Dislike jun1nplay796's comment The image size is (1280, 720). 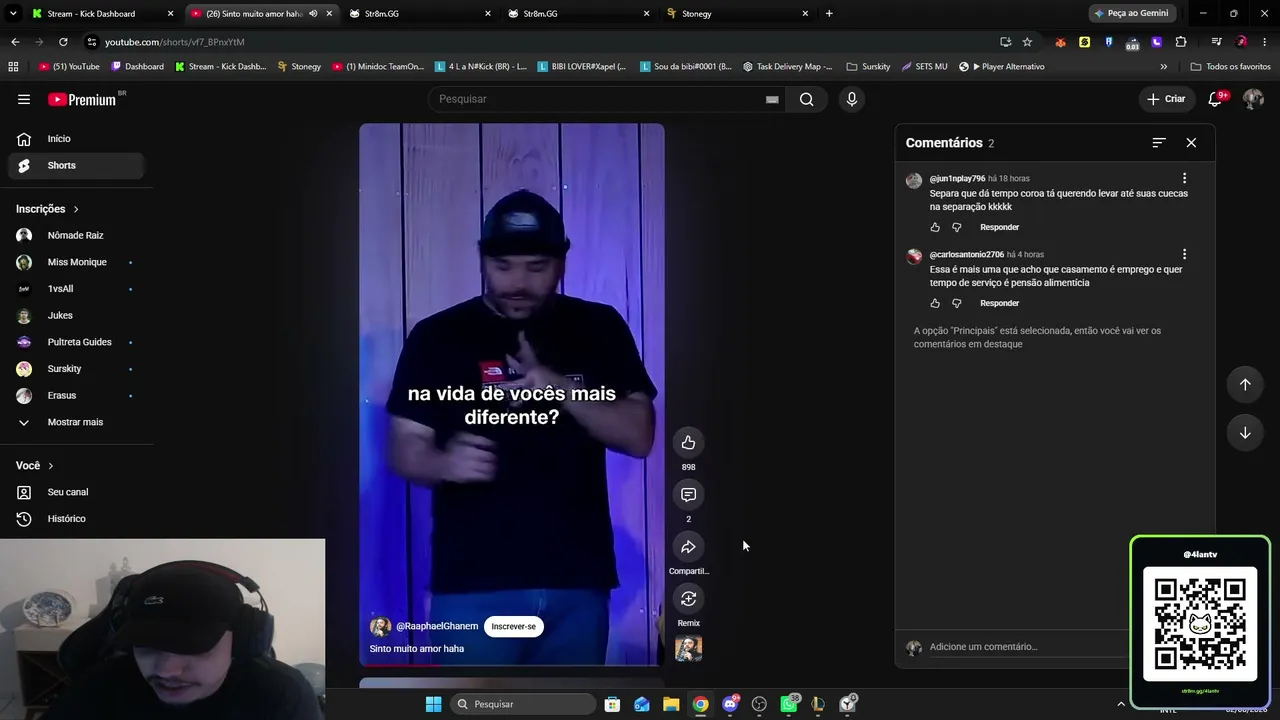tap(956, 227)
